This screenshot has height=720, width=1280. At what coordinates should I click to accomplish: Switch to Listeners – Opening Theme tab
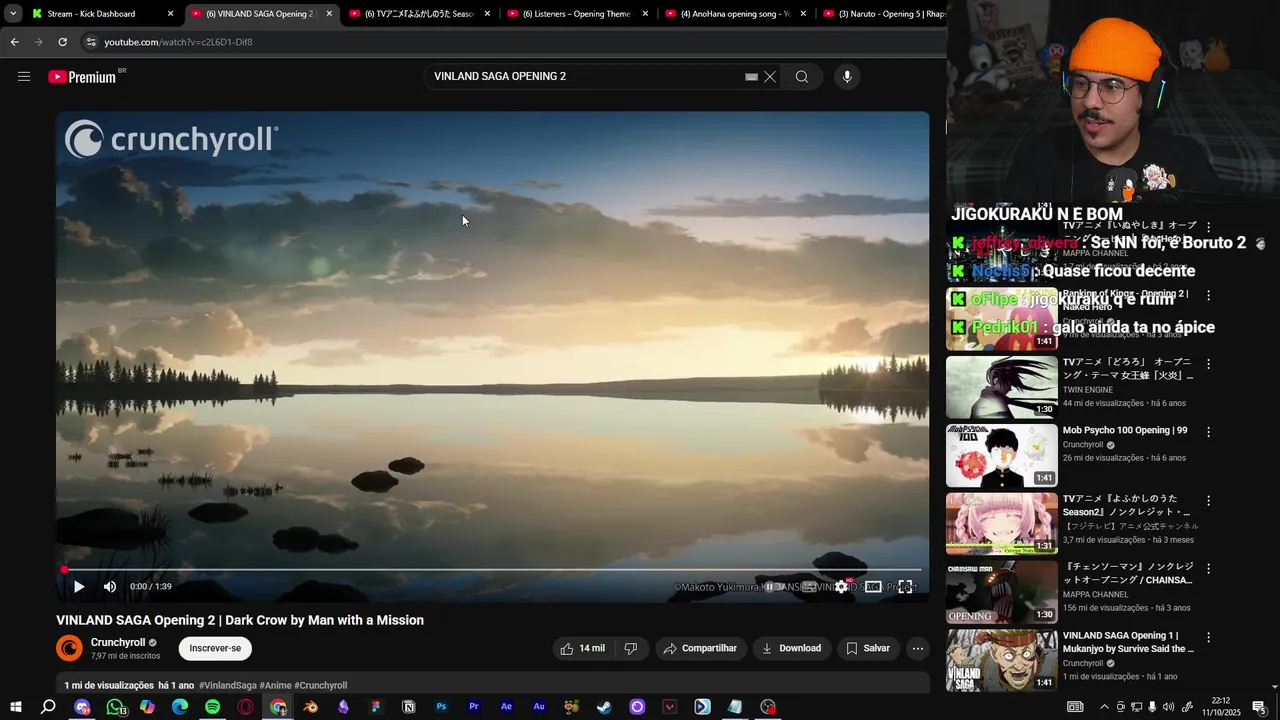coord(577,14)
